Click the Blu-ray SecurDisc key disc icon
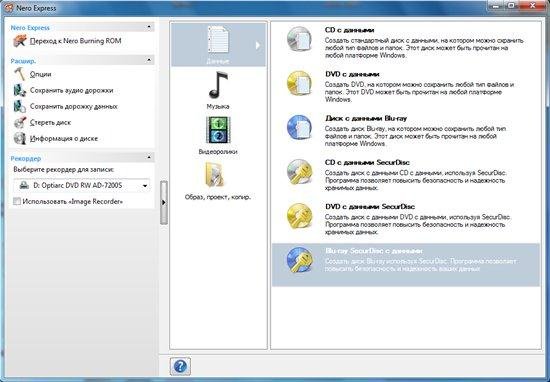550x382 pixels. tap(299, 260)
